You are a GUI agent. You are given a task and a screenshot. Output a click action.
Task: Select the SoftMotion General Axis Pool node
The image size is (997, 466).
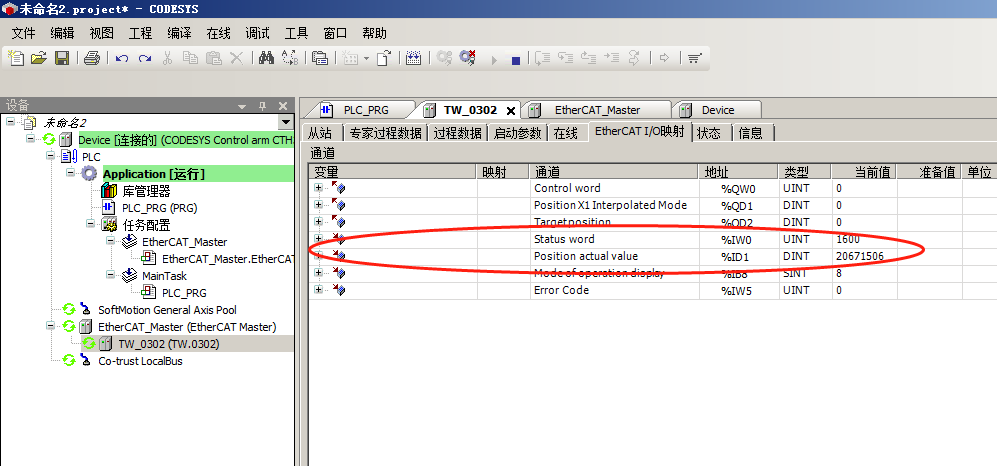coord(167,310)
